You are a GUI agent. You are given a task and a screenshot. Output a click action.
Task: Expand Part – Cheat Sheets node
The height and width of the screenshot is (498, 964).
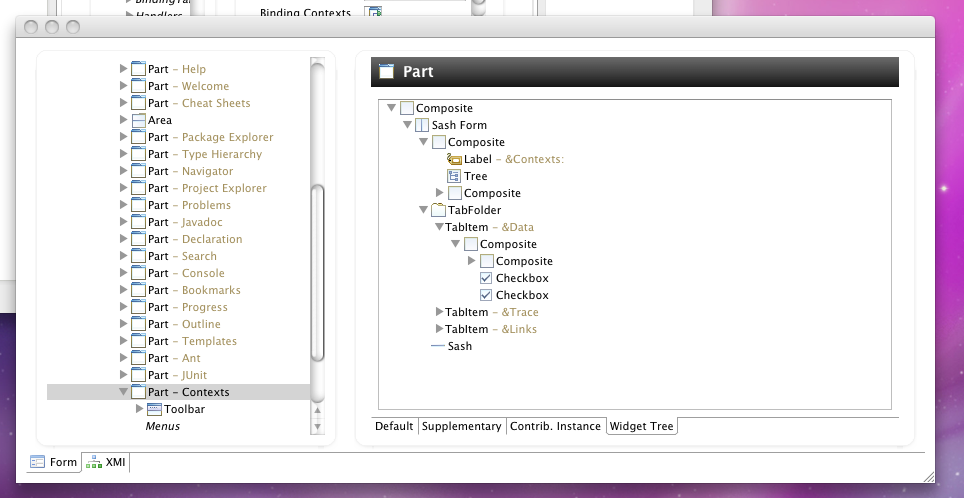point(124,103)
